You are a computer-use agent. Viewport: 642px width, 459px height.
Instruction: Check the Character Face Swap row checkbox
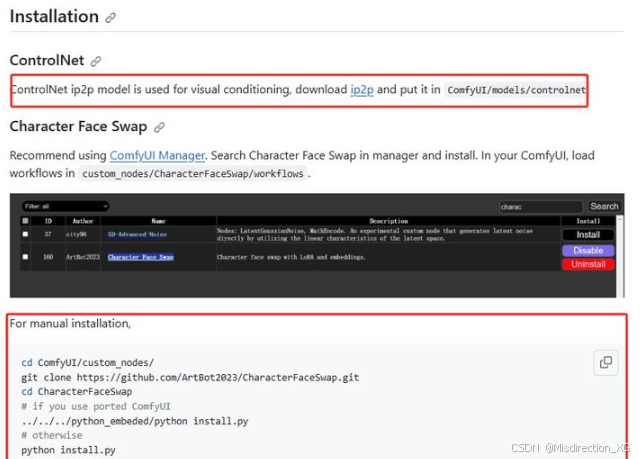point(25,257)
